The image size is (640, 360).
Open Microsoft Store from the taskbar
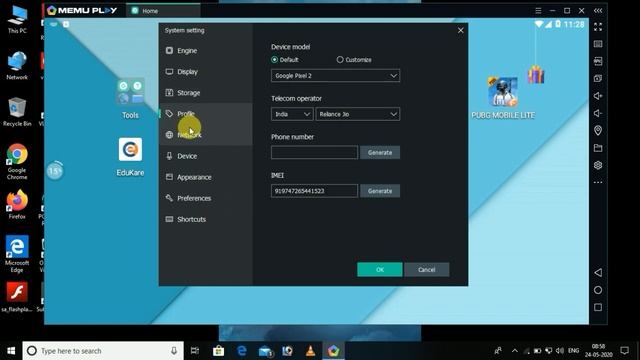click(x=218, y=351)
